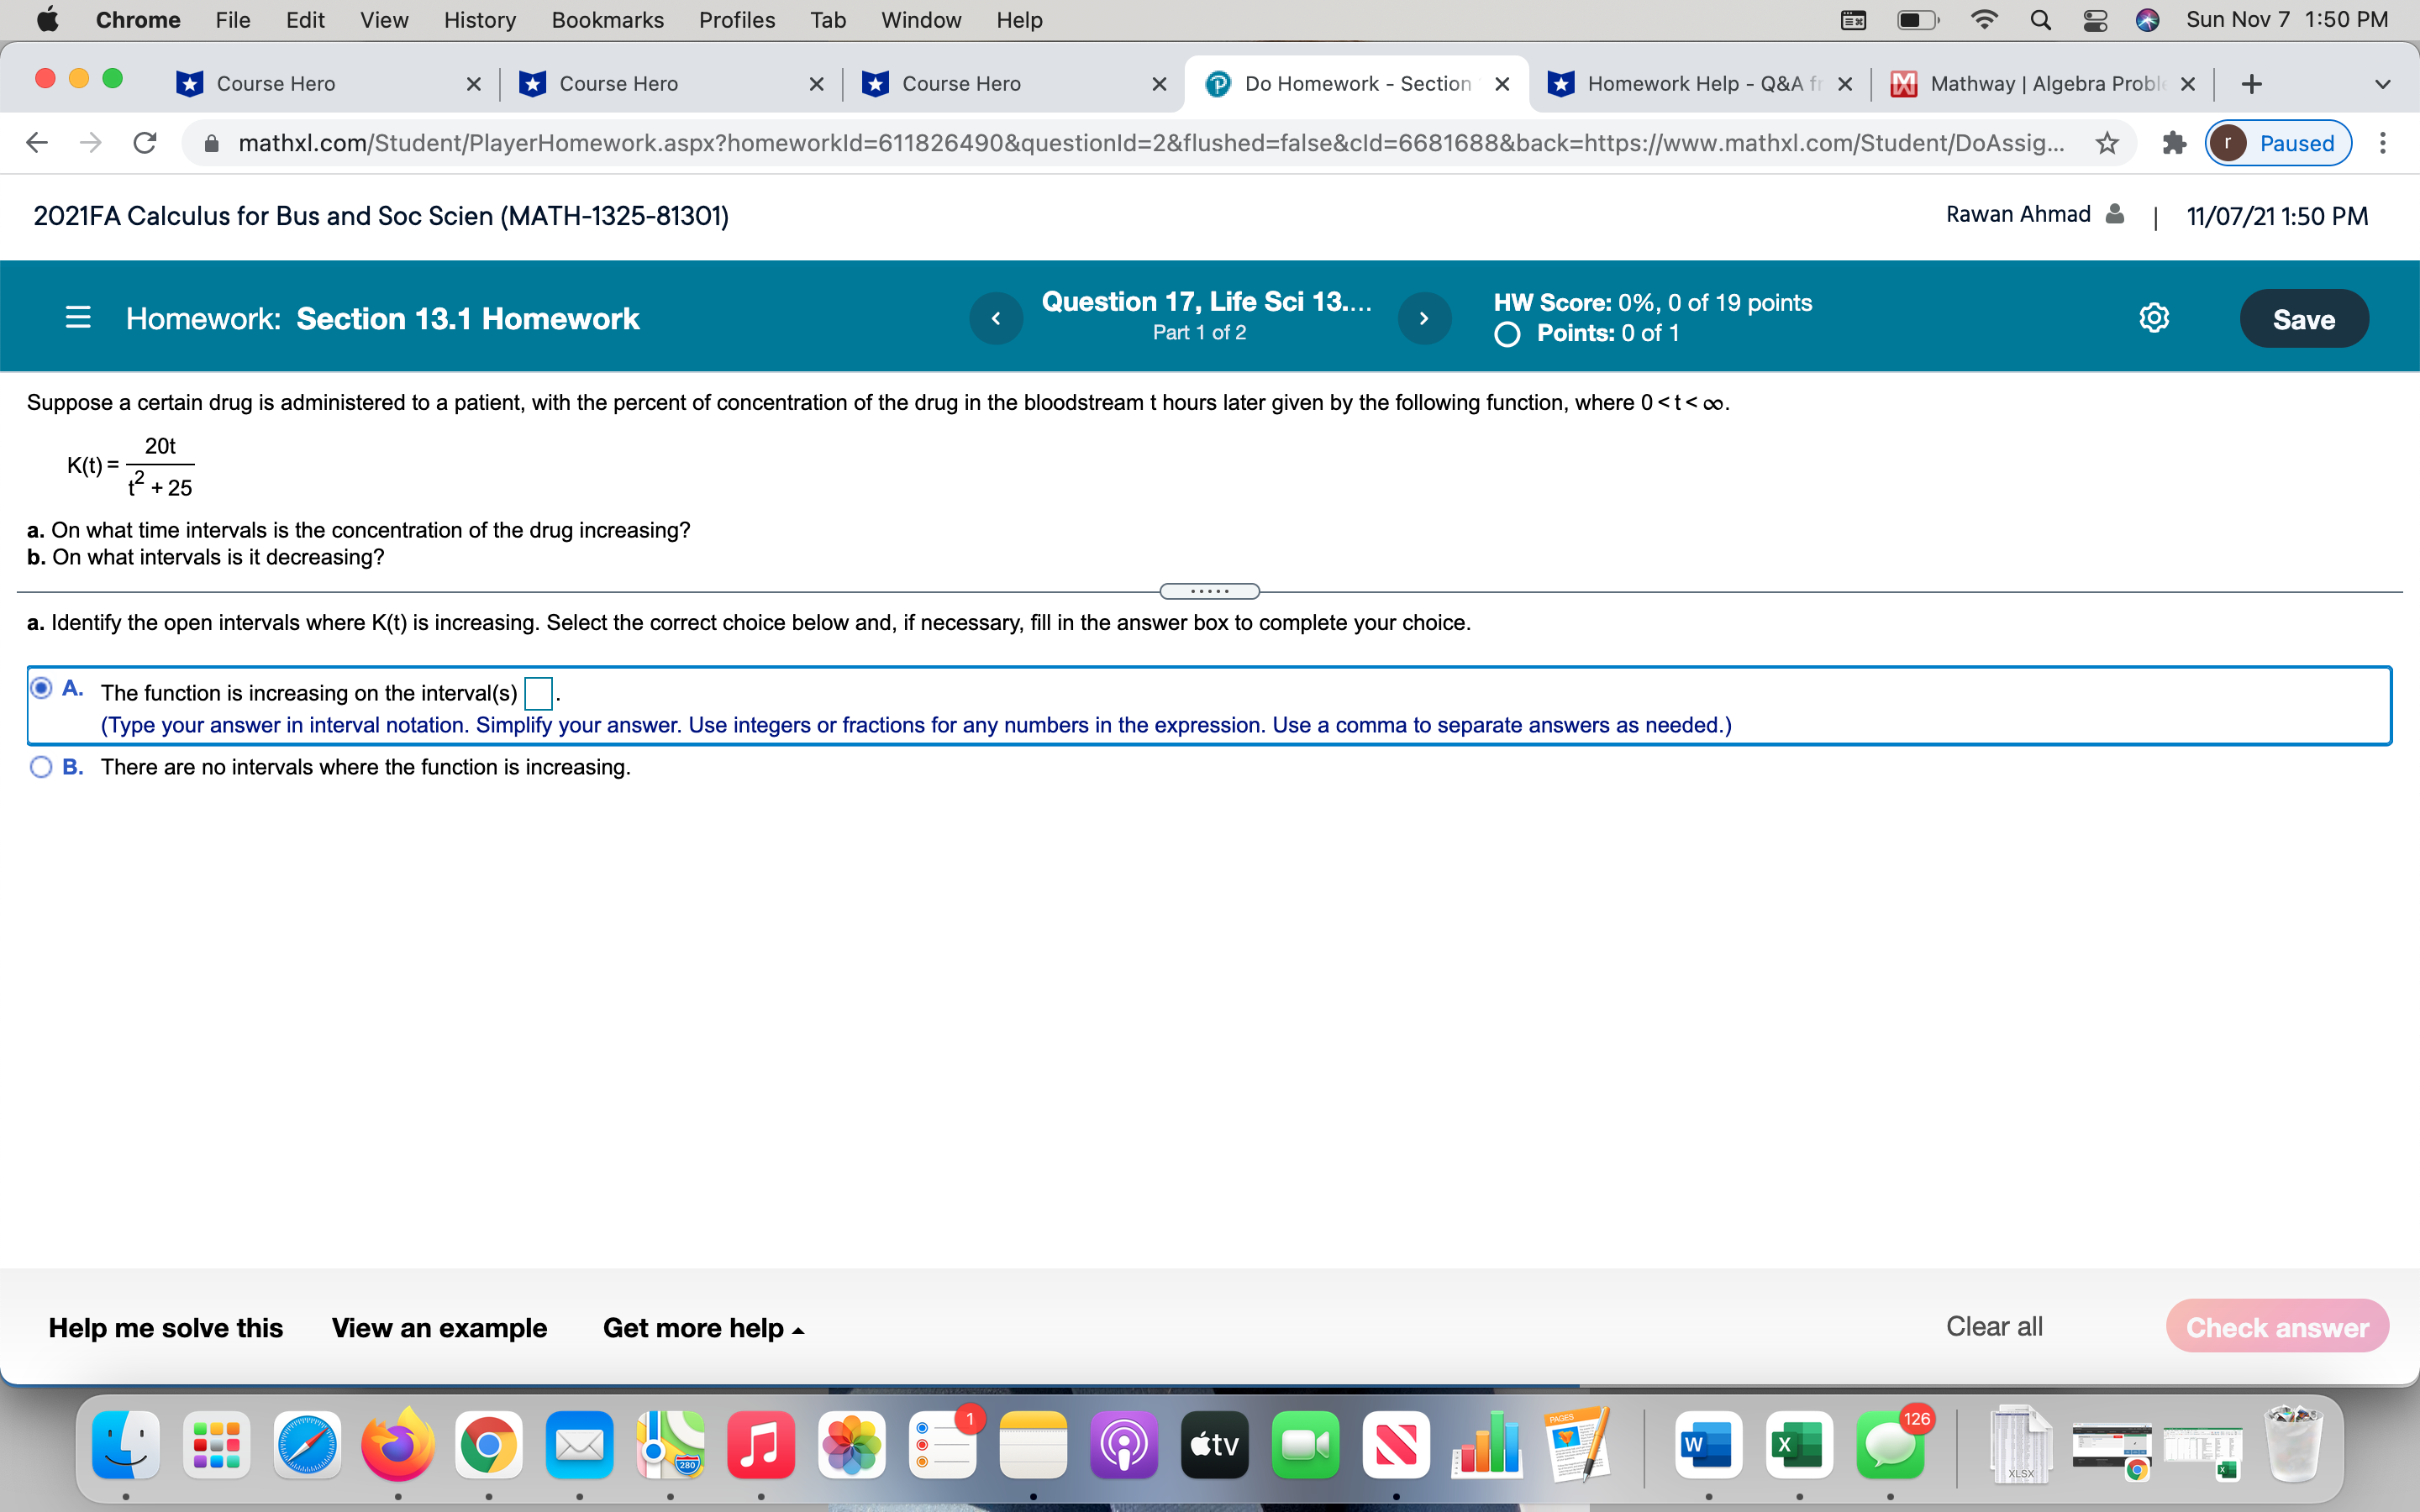Expand the dashed question divider handle
The image size is (2420, 1512).
[1209, 591]
